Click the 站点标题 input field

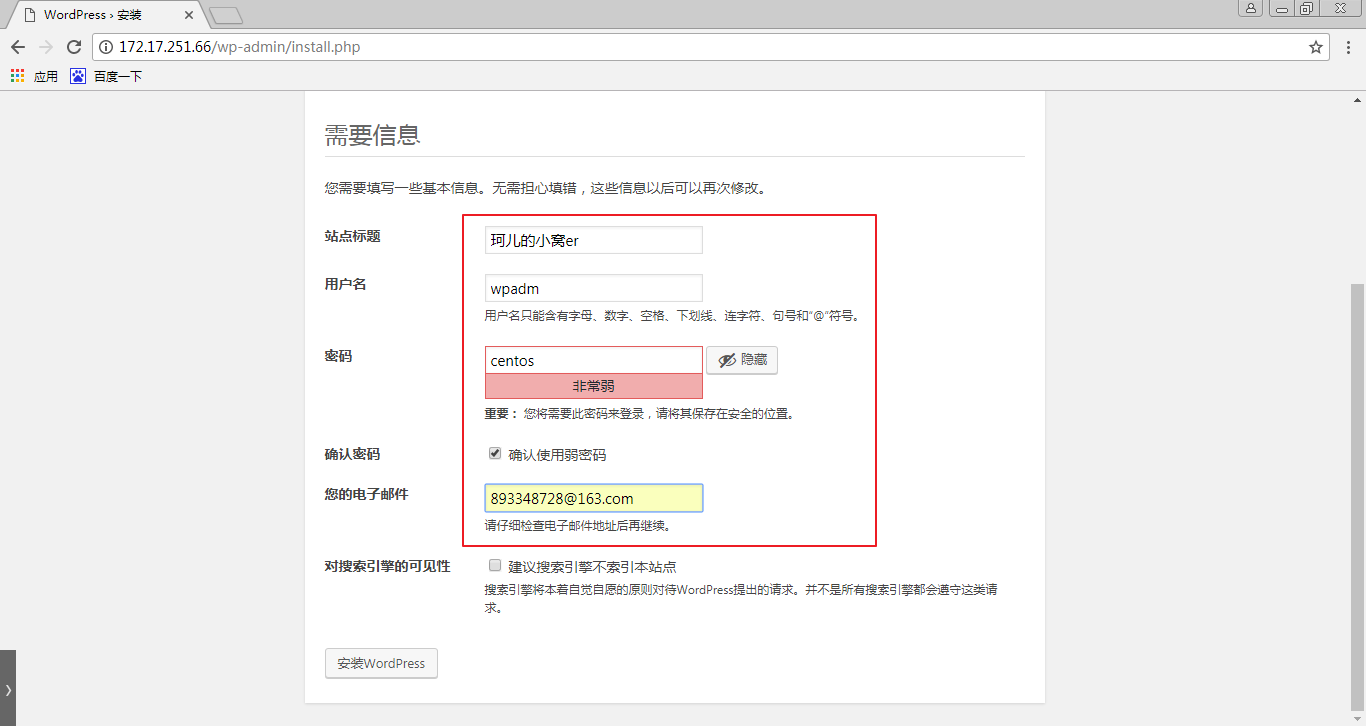tap(594, 240)
